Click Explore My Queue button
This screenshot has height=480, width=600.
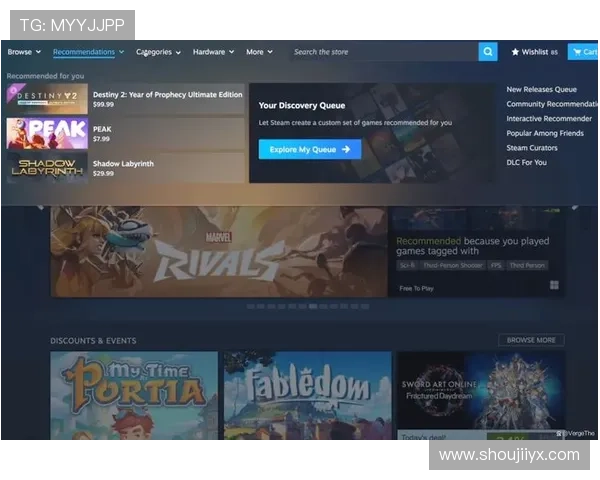[x=310, y=149]
